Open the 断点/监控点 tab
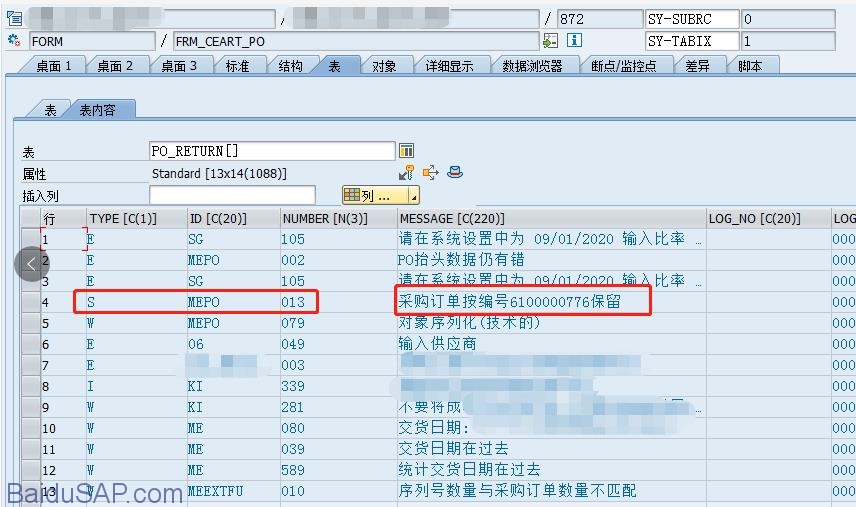Image resolution: width=856 pixels, height=507 pixels. pos(624,66)
